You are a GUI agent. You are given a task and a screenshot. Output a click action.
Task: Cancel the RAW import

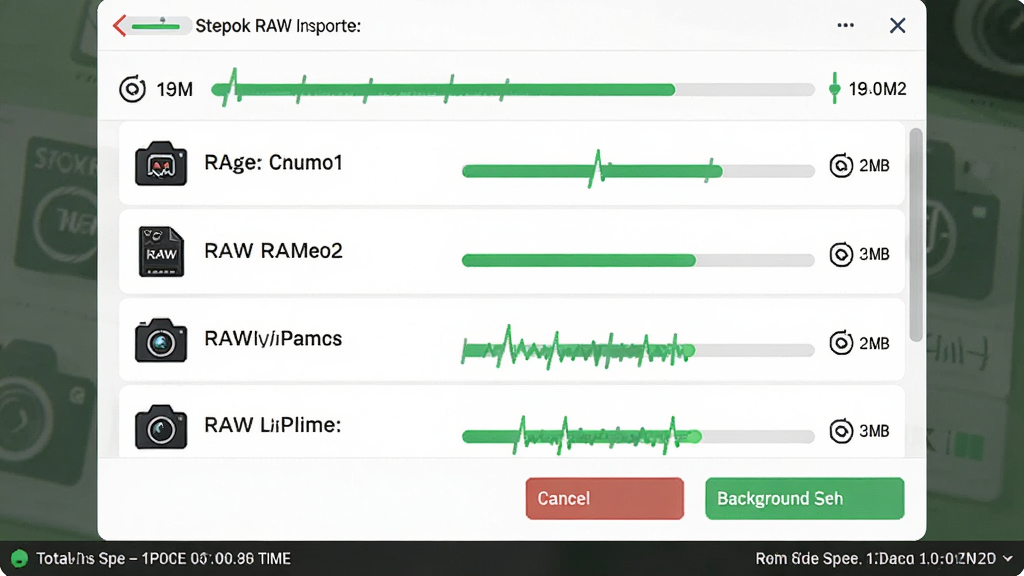[605, 498]
